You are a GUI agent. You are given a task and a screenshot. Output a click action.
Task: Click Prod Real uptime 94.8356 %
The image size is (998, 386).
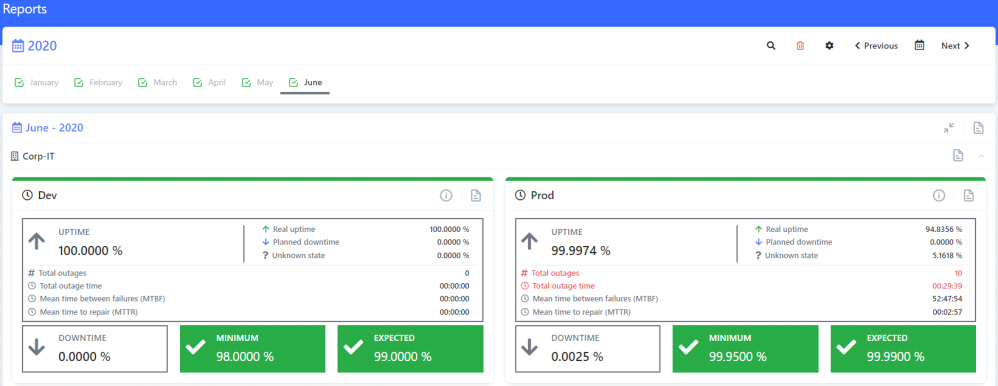943,229
